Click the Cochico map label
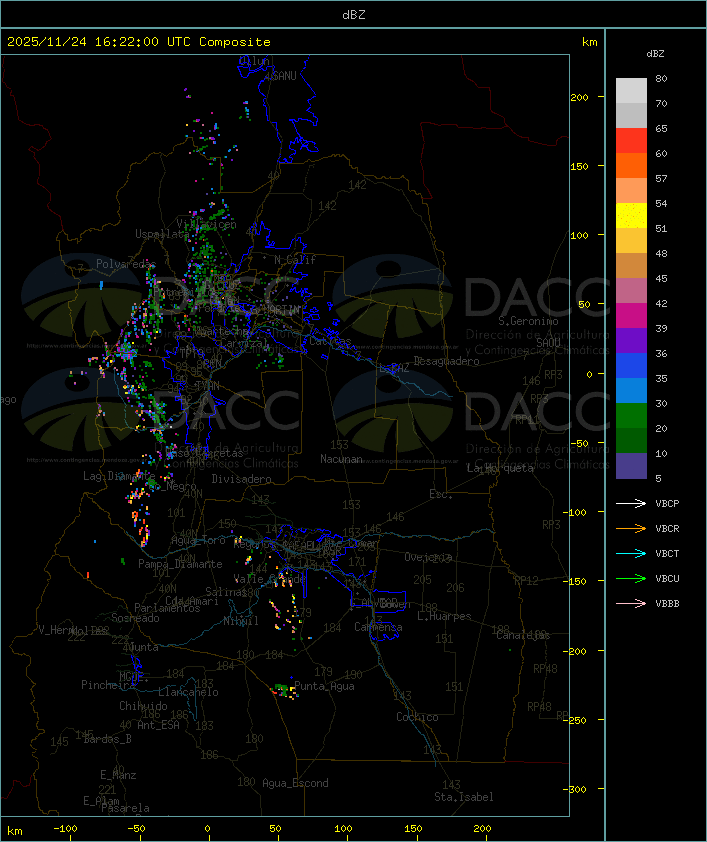Viewport: 707px width, 842px height. pyautogui.click(x=417, y=717)
